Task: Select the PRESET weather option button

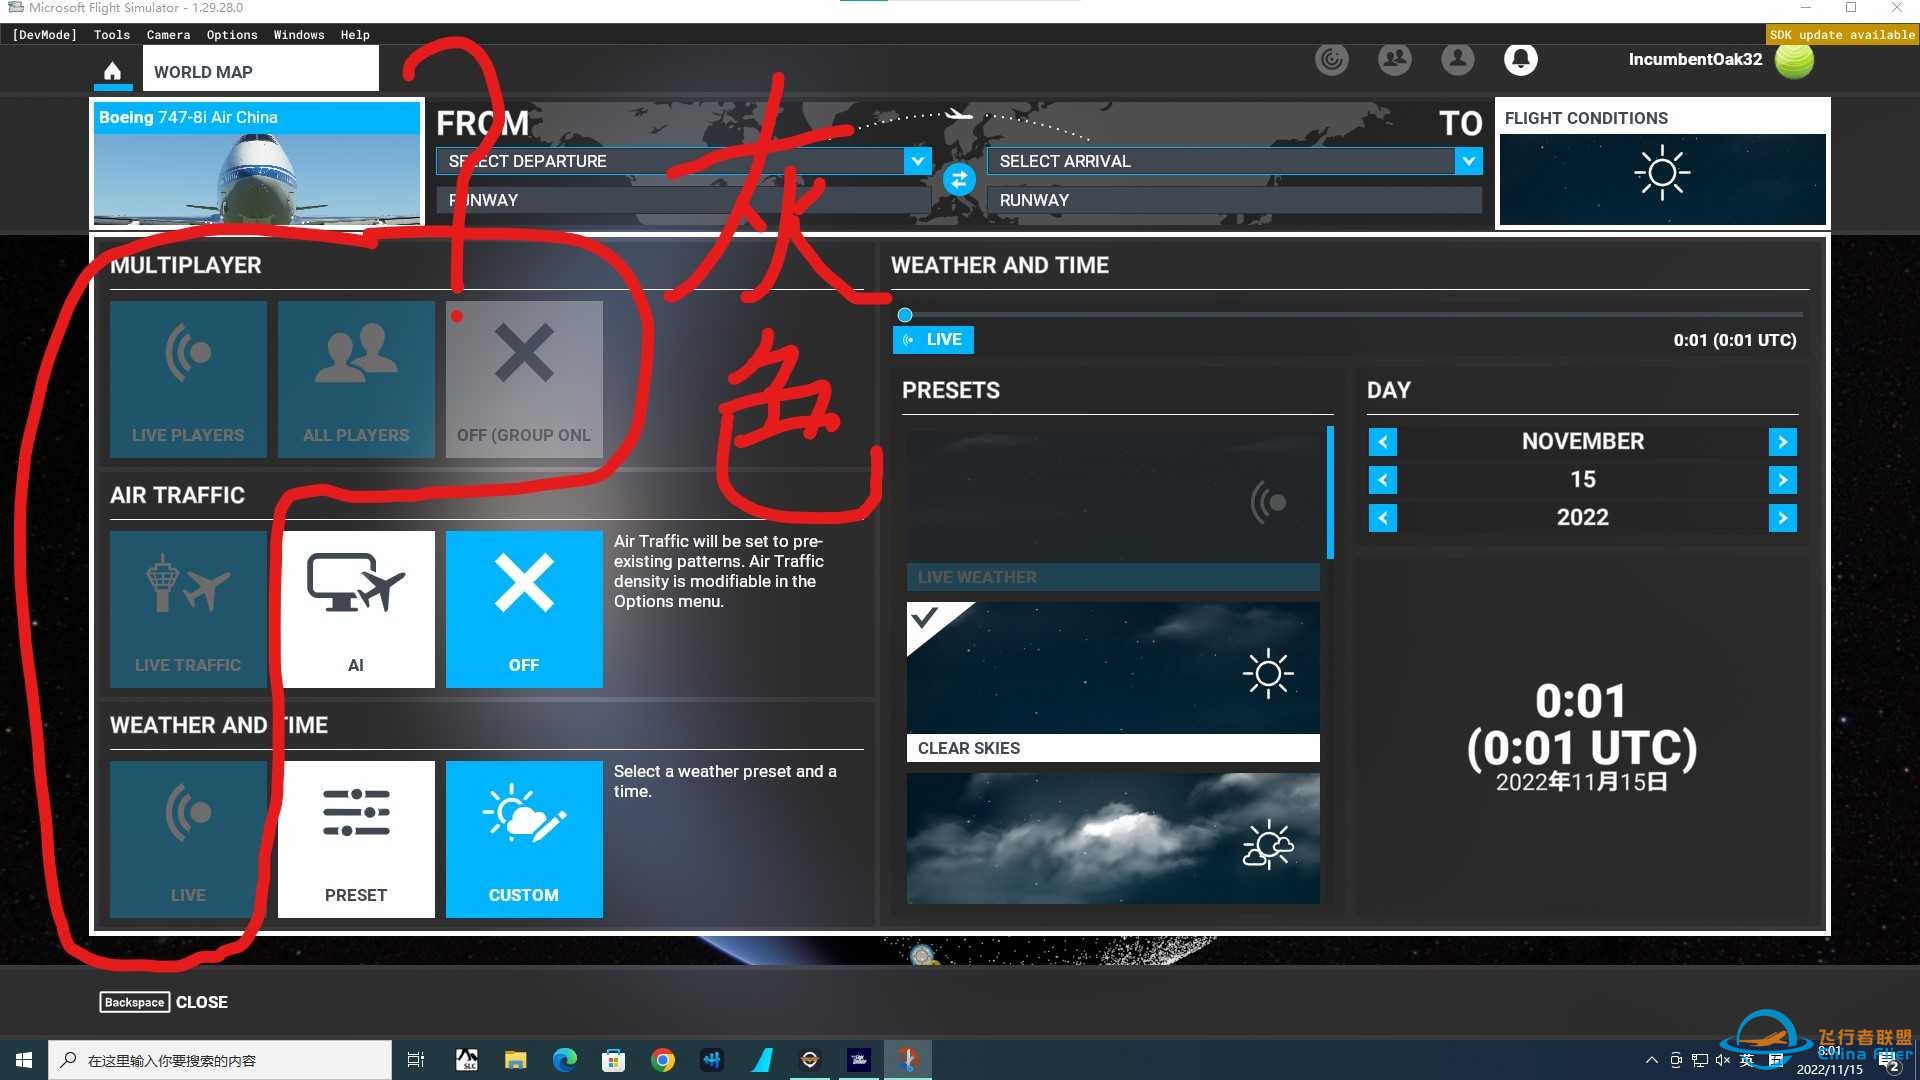Action: coord(355,839)
